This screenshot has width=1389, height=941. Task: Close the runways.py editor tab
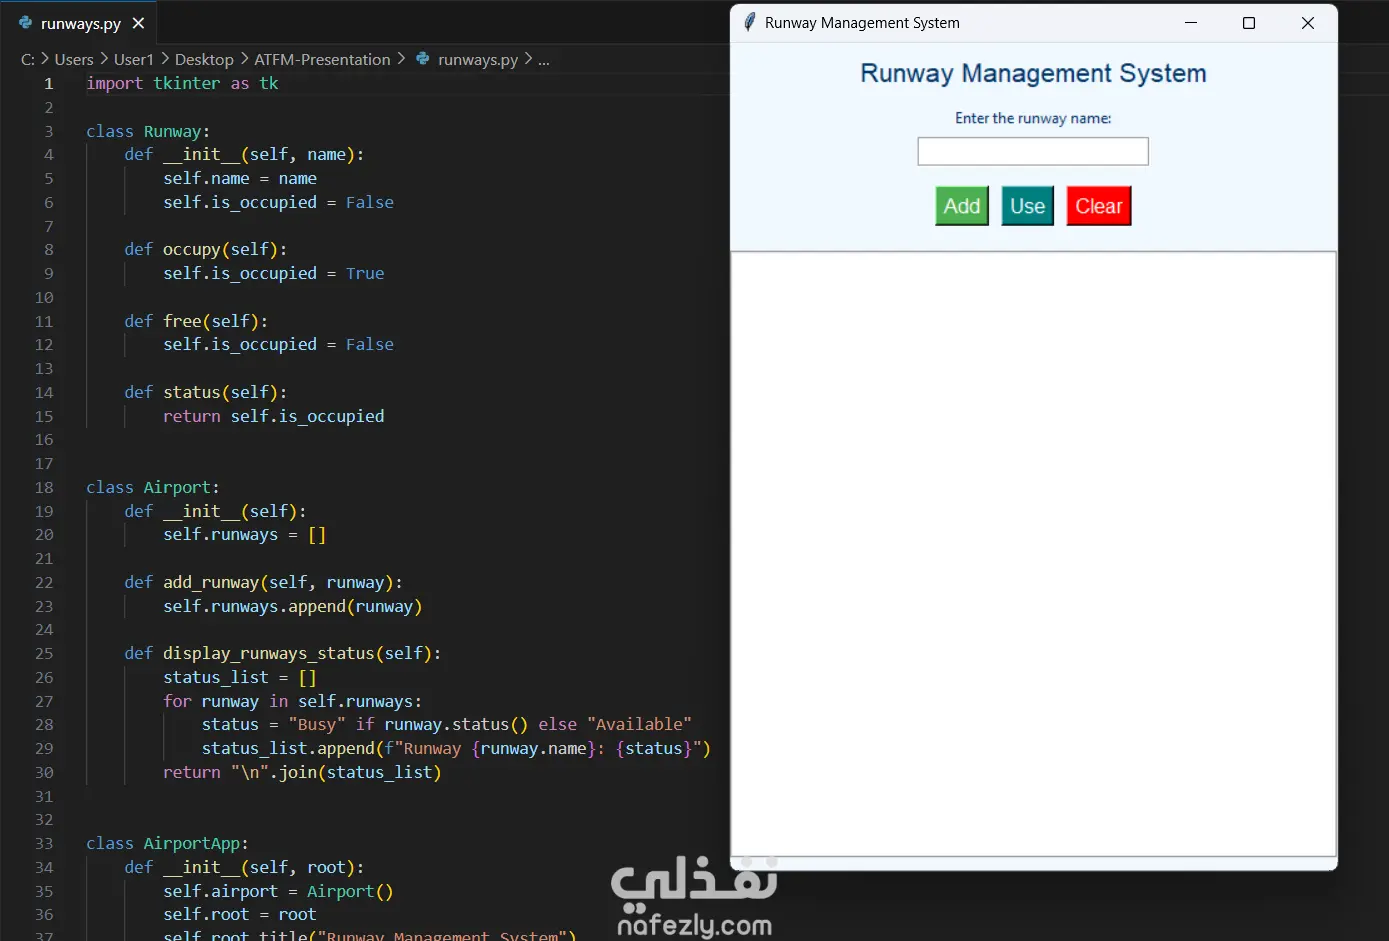[138, 23]
